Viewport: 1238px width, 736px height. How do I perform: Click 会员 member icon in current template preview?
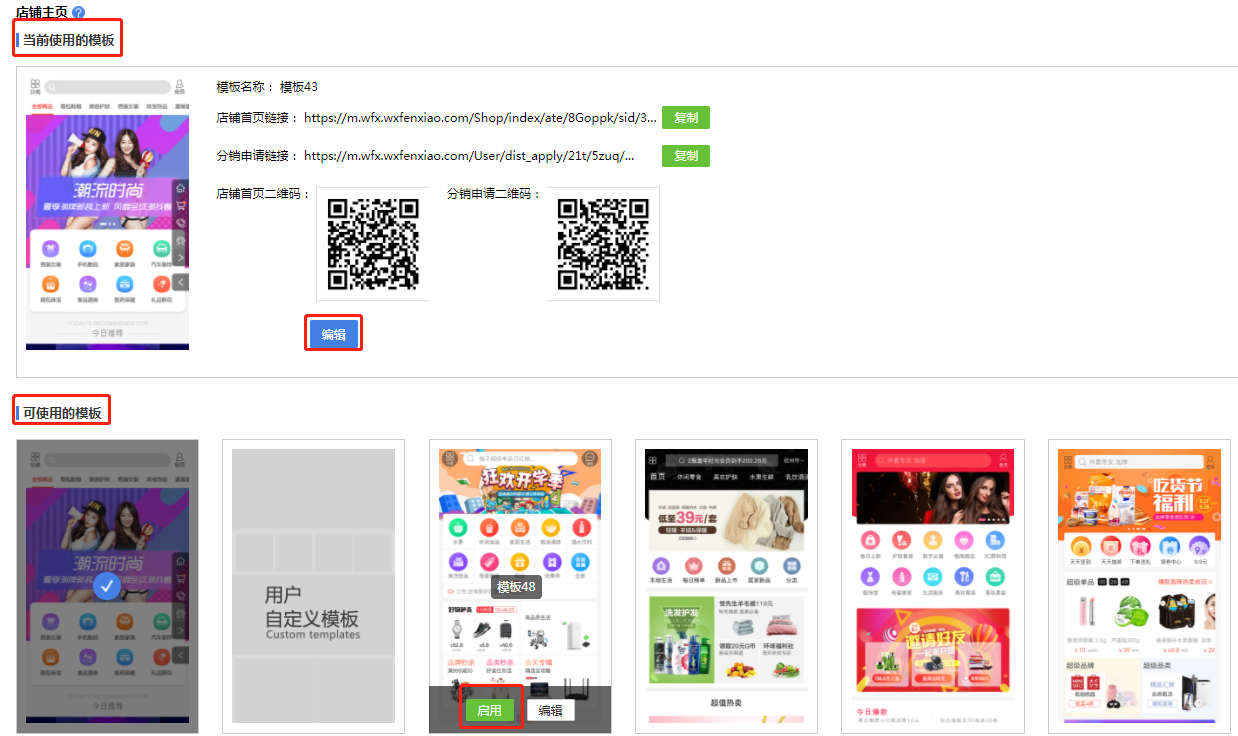coord(180,87)
